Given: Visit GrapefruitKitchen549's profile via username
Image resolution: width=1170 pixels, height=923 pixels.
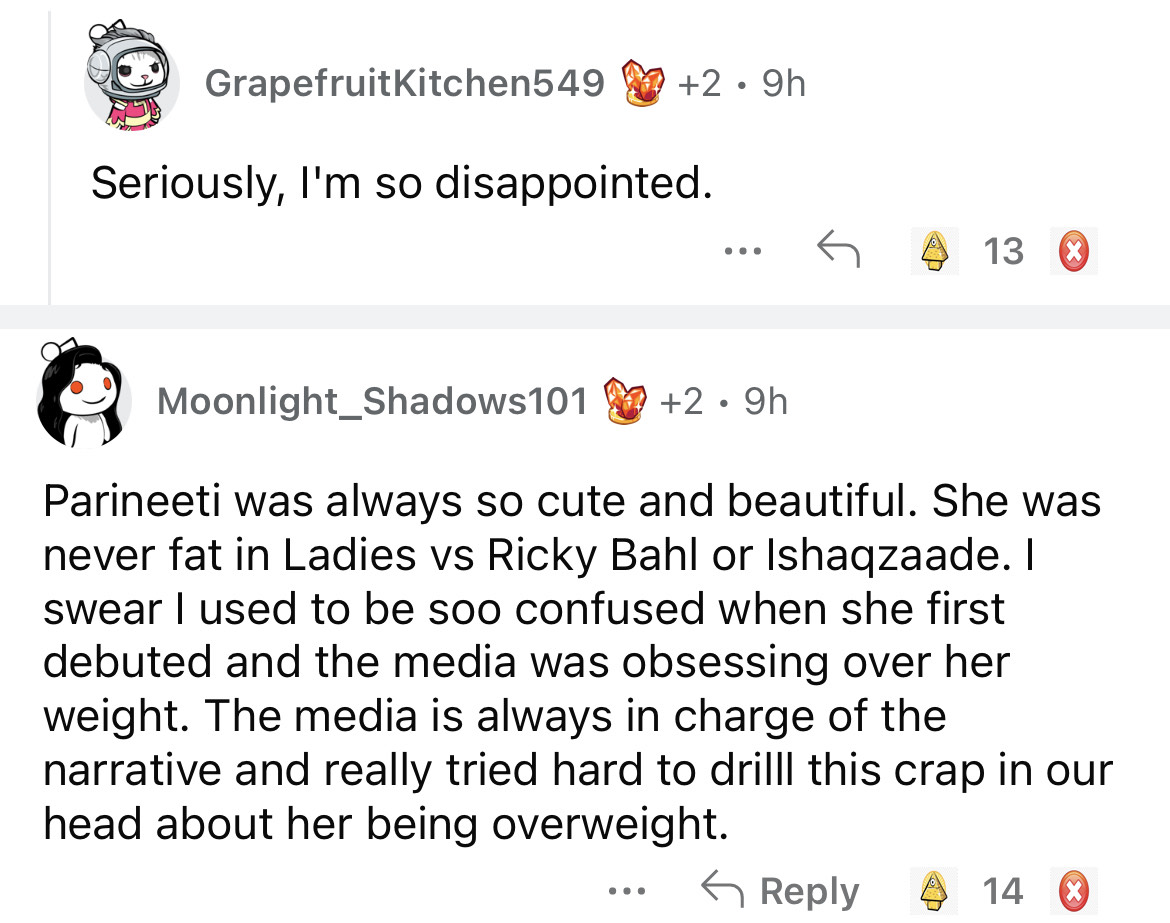Looking at the screenshot, I should 404,84.
